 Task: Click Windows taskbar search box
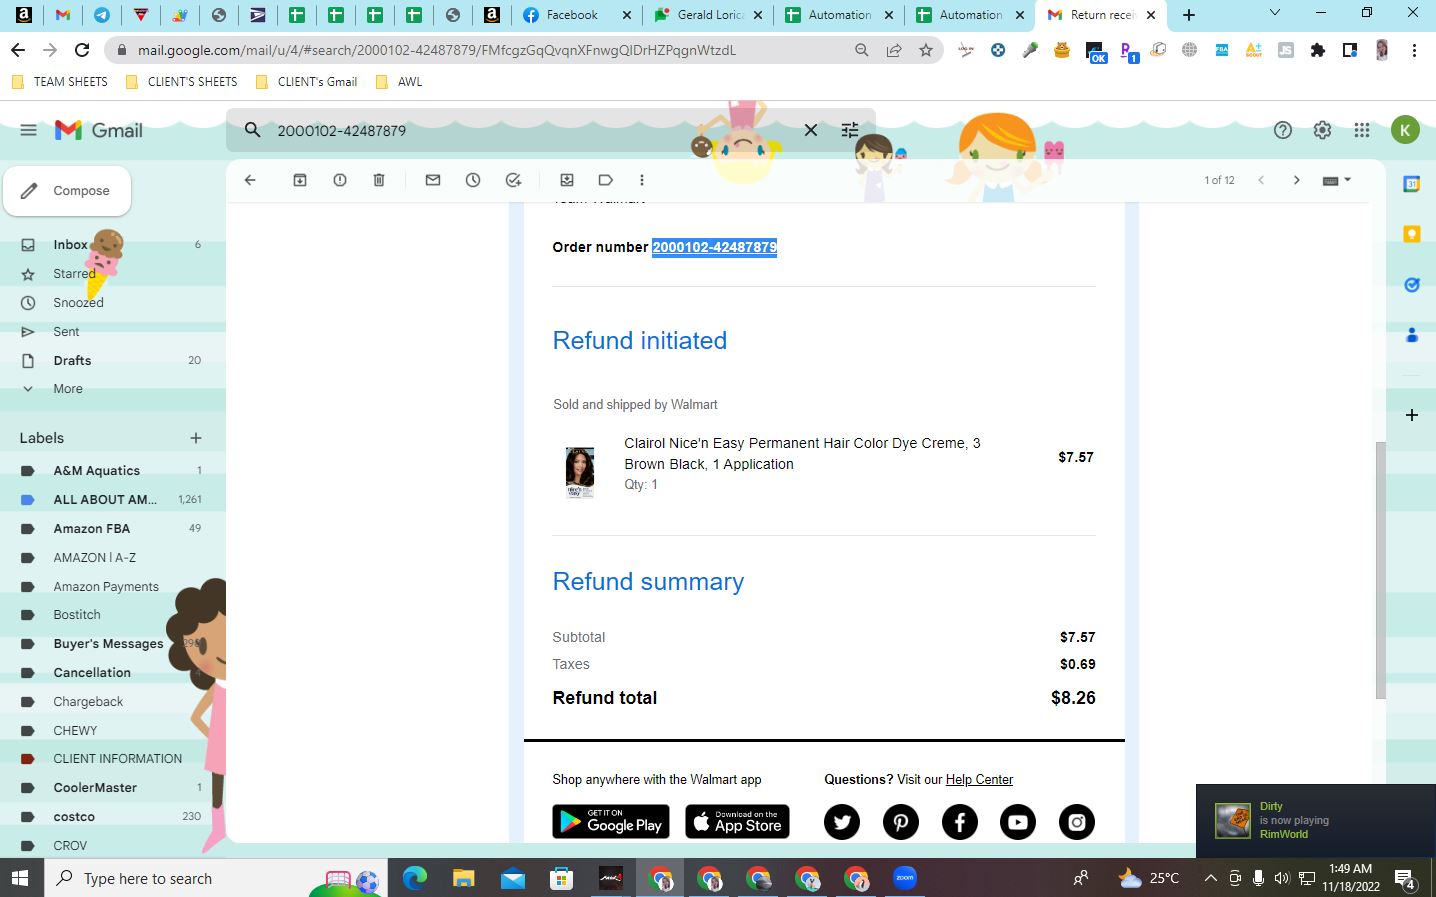tap(215, 878)
